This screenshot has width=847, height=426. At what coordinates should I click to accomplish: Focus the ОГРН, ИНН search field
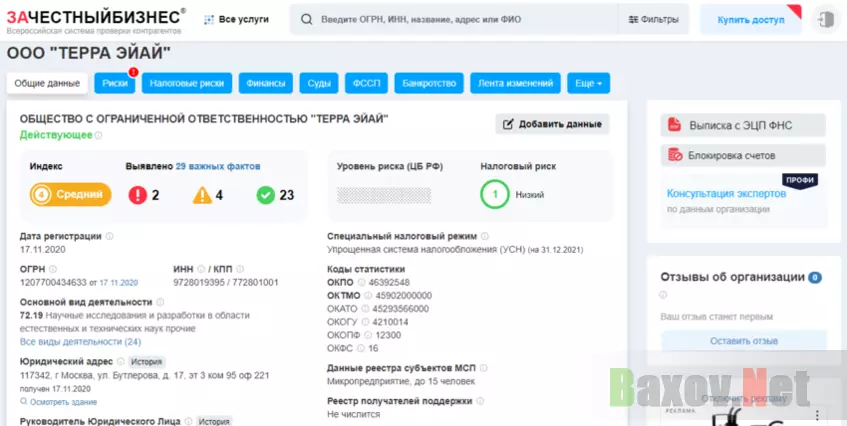[x=454, y=19]
